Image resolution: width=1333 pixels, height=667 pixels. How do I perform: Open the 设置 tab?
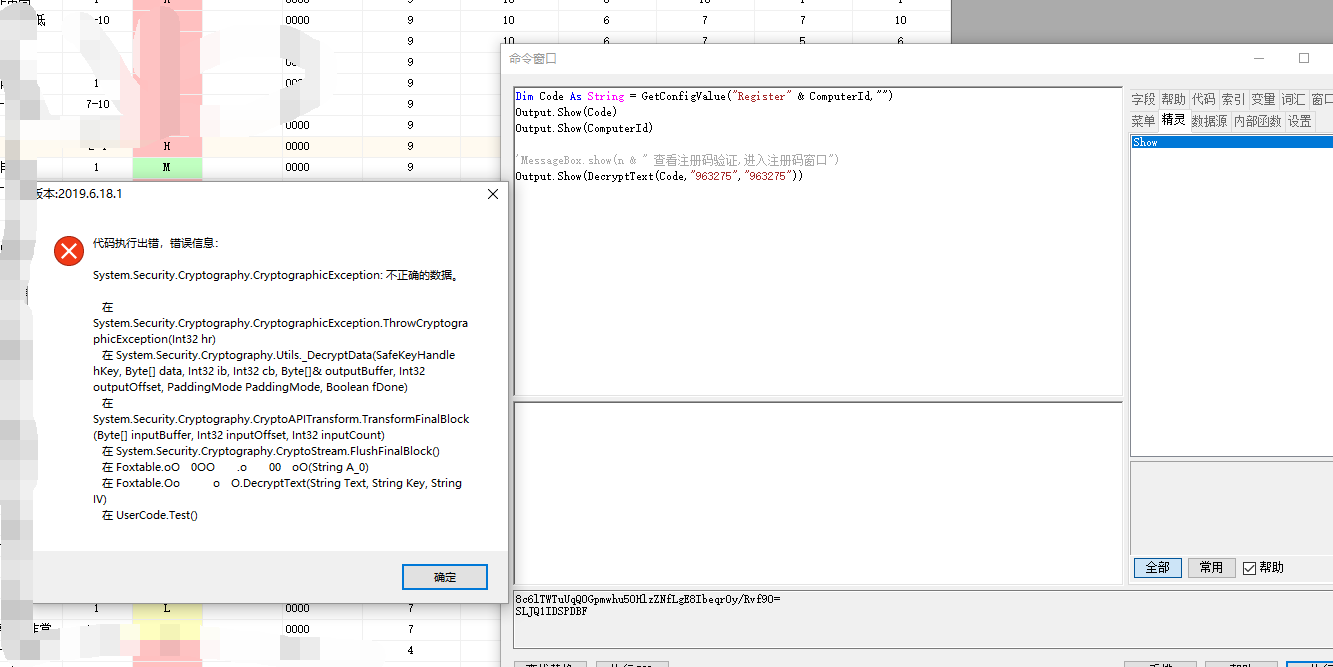click(1299, 121)
